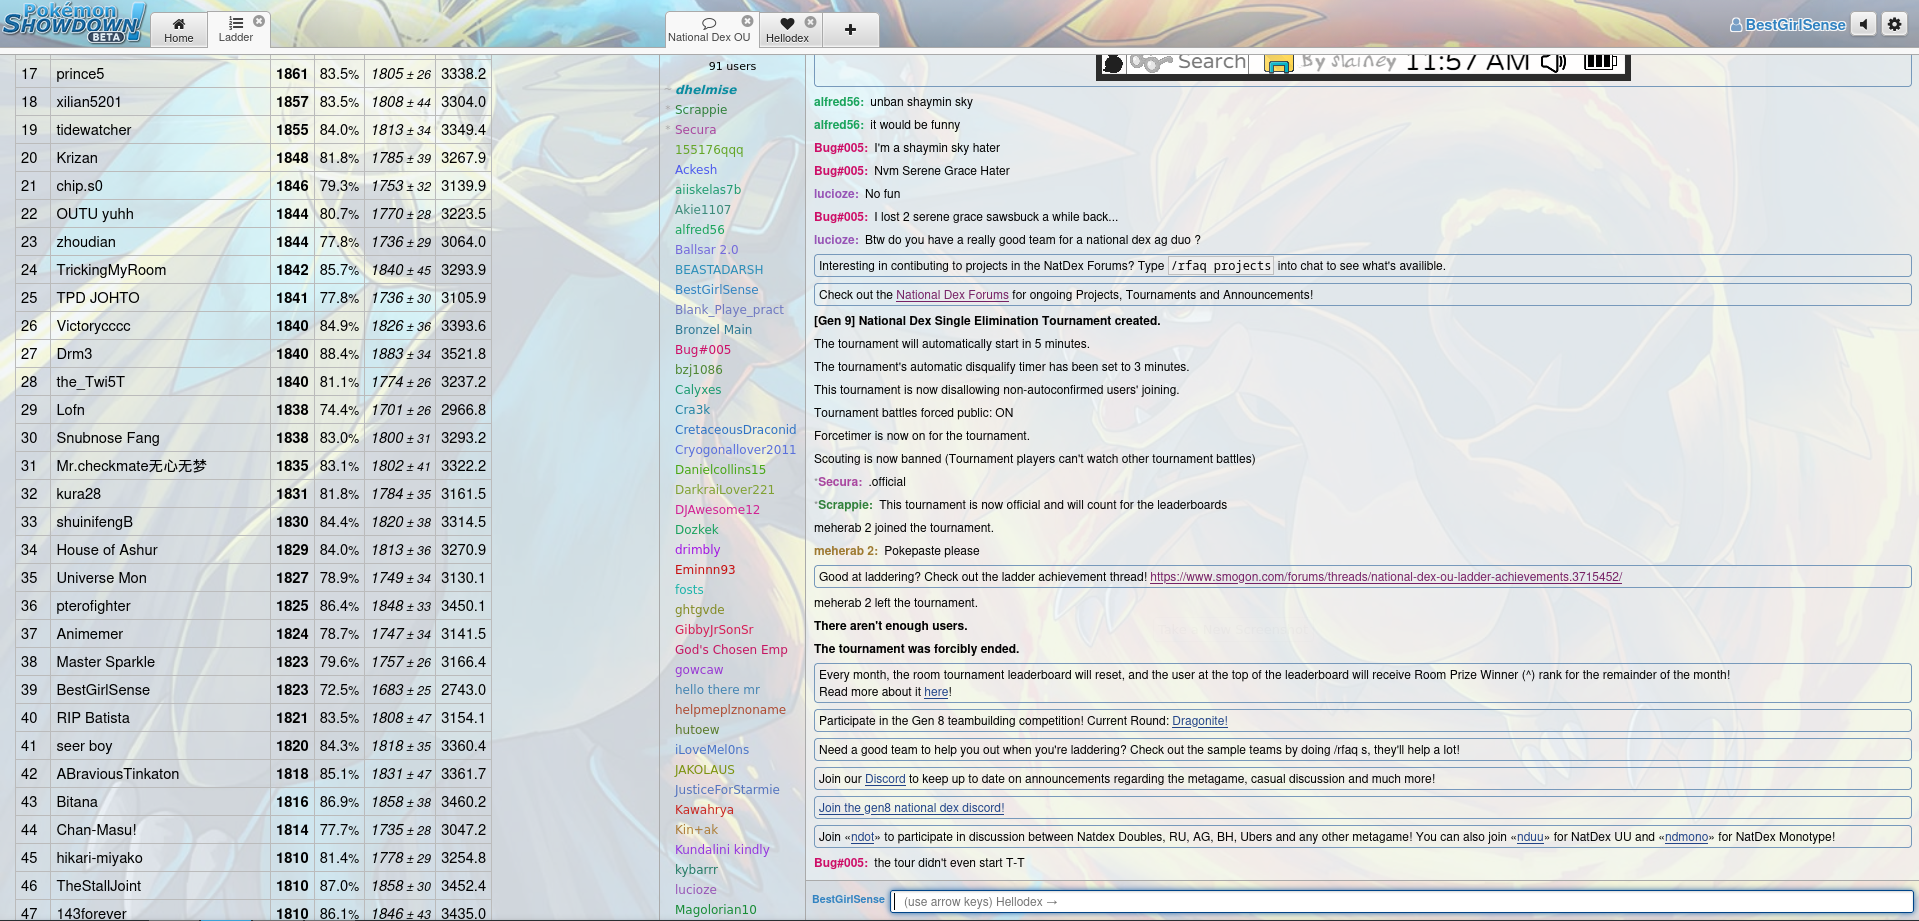Image resolution: width=1919 pixels, height=921 pixels.
Task: Focus the chat message input box
Action: click(x=1400, y=902)
